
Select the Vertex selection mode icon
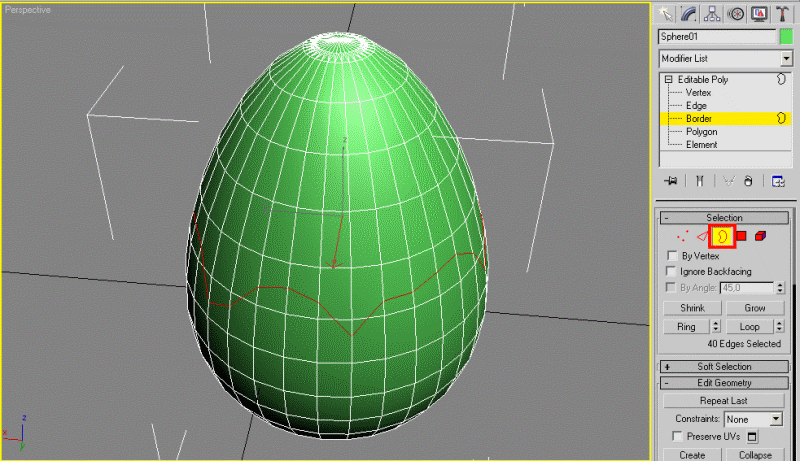tap(682, 236)
